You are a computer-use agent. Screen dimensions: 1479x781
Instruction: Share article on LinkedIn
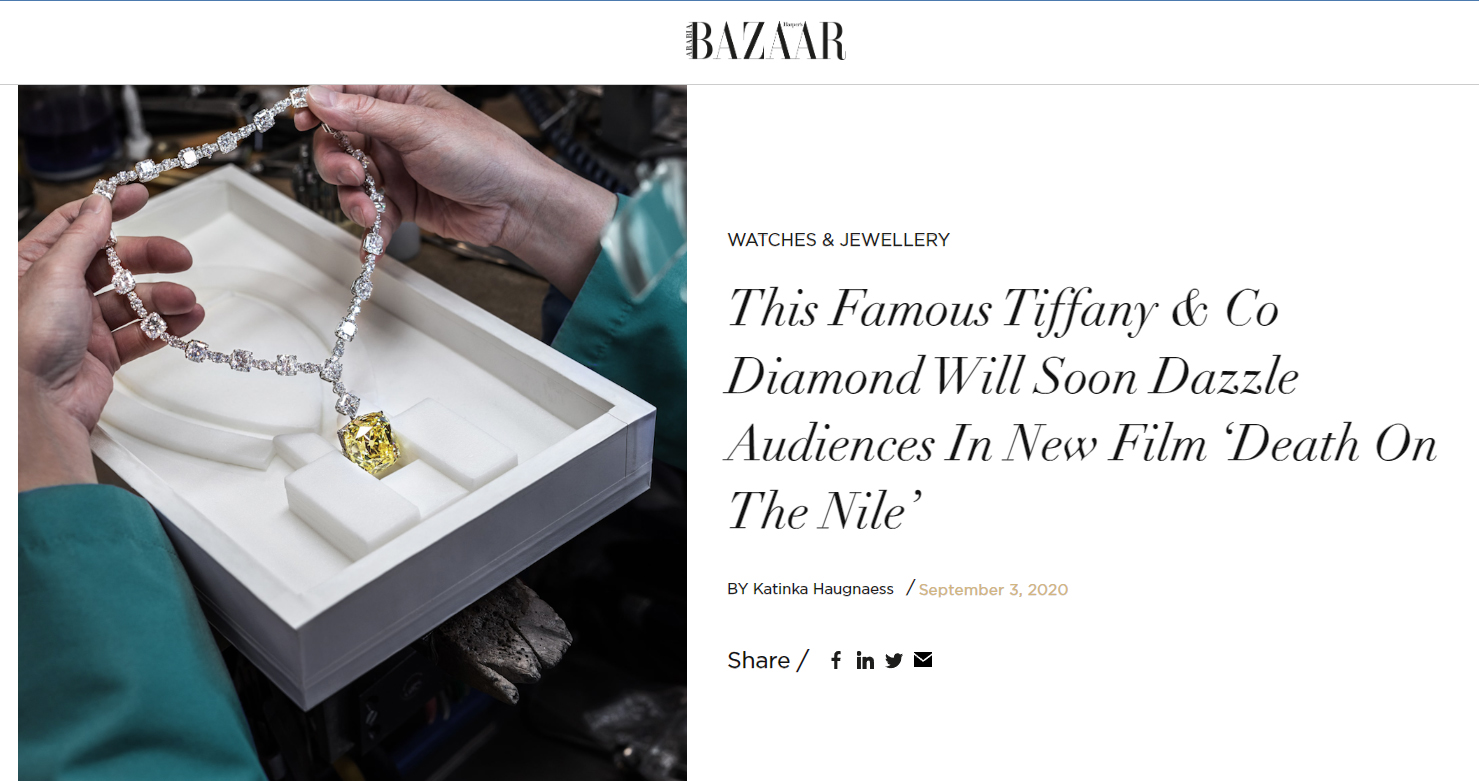pos(865,660)
